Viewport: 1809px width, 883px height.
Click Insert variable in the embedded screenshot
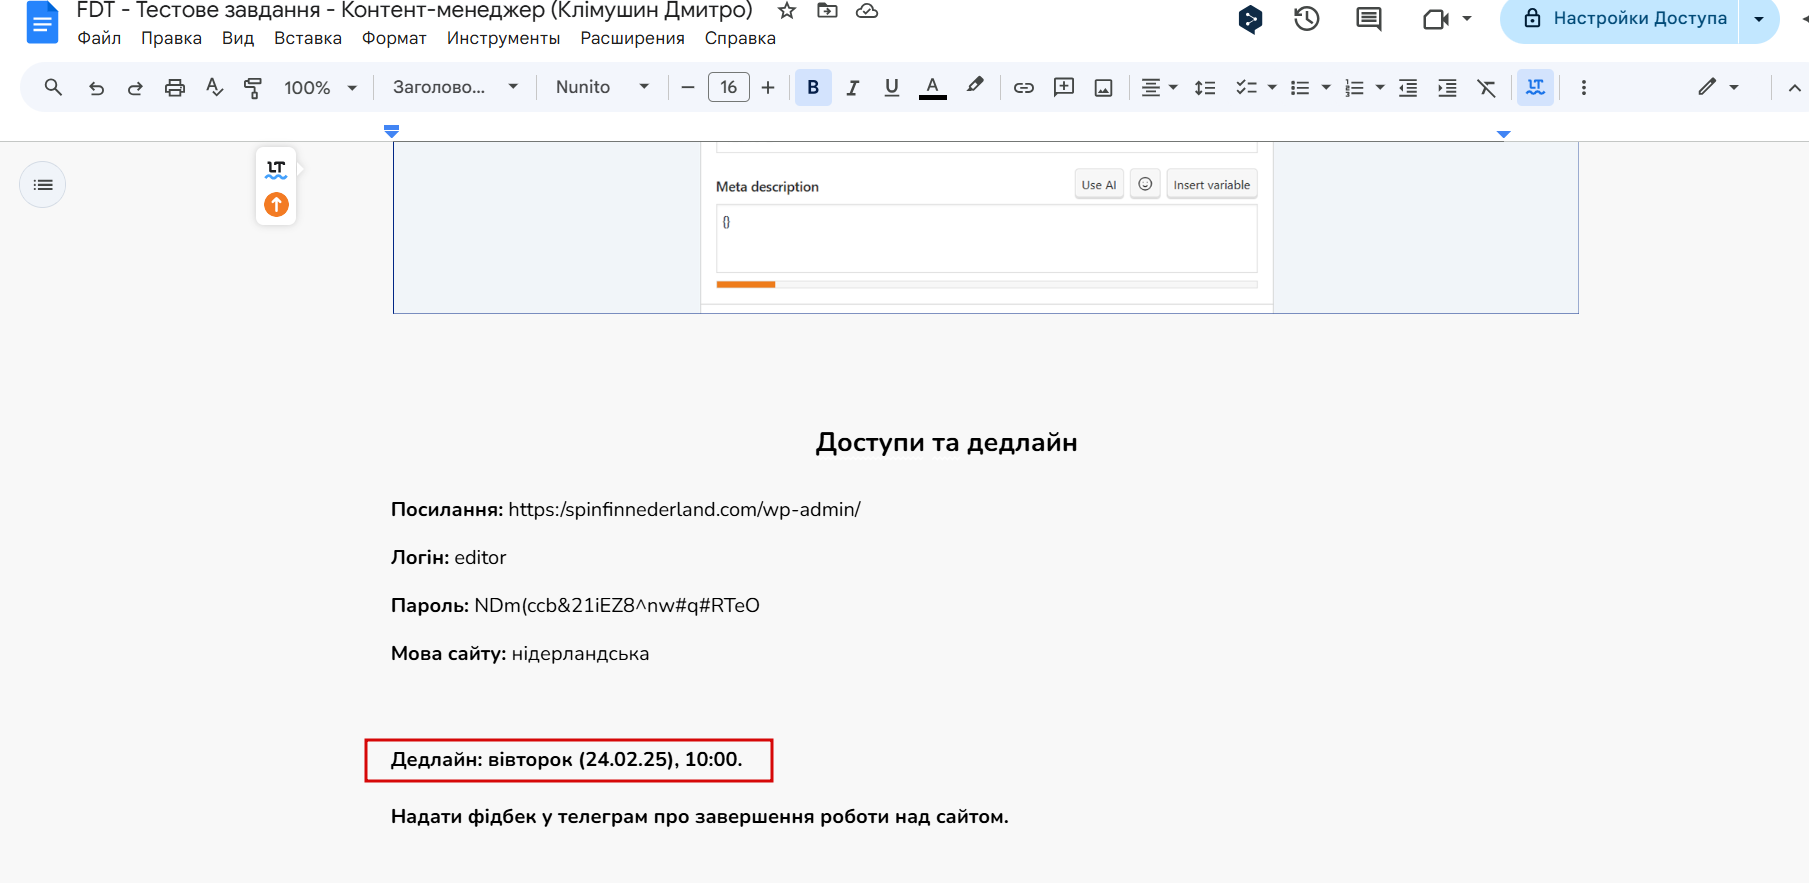coord(1212,185)
